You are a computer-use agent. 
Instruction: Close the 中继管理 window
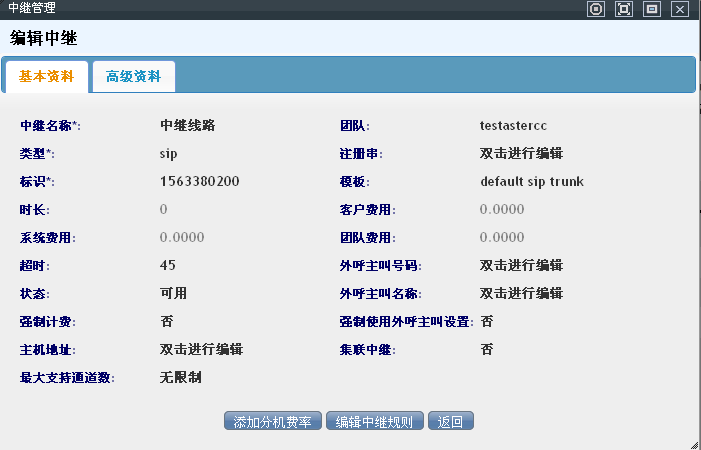[680, 9]
